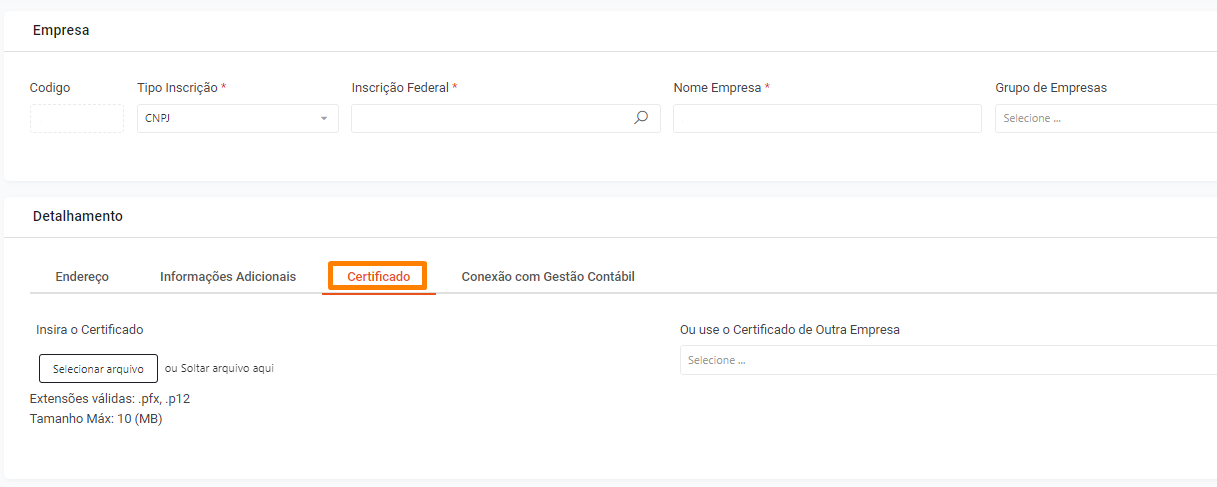Focus the Nome Empresa text field

click(x=827, y=118)
